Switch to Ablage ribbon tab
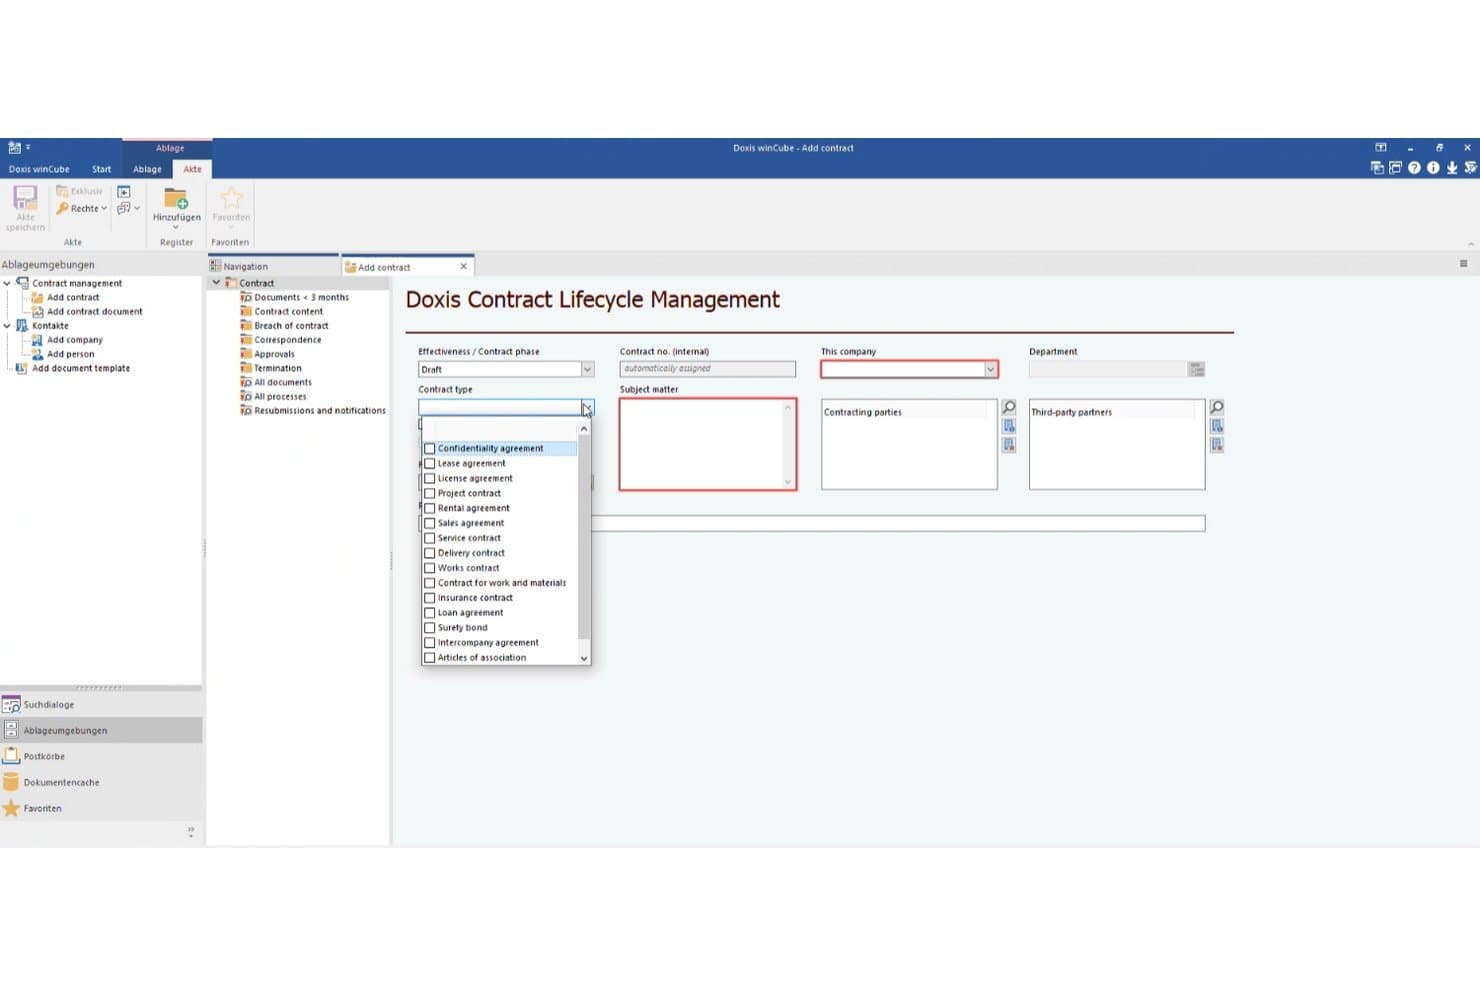 pyautogui.click(x=147, y=169)
